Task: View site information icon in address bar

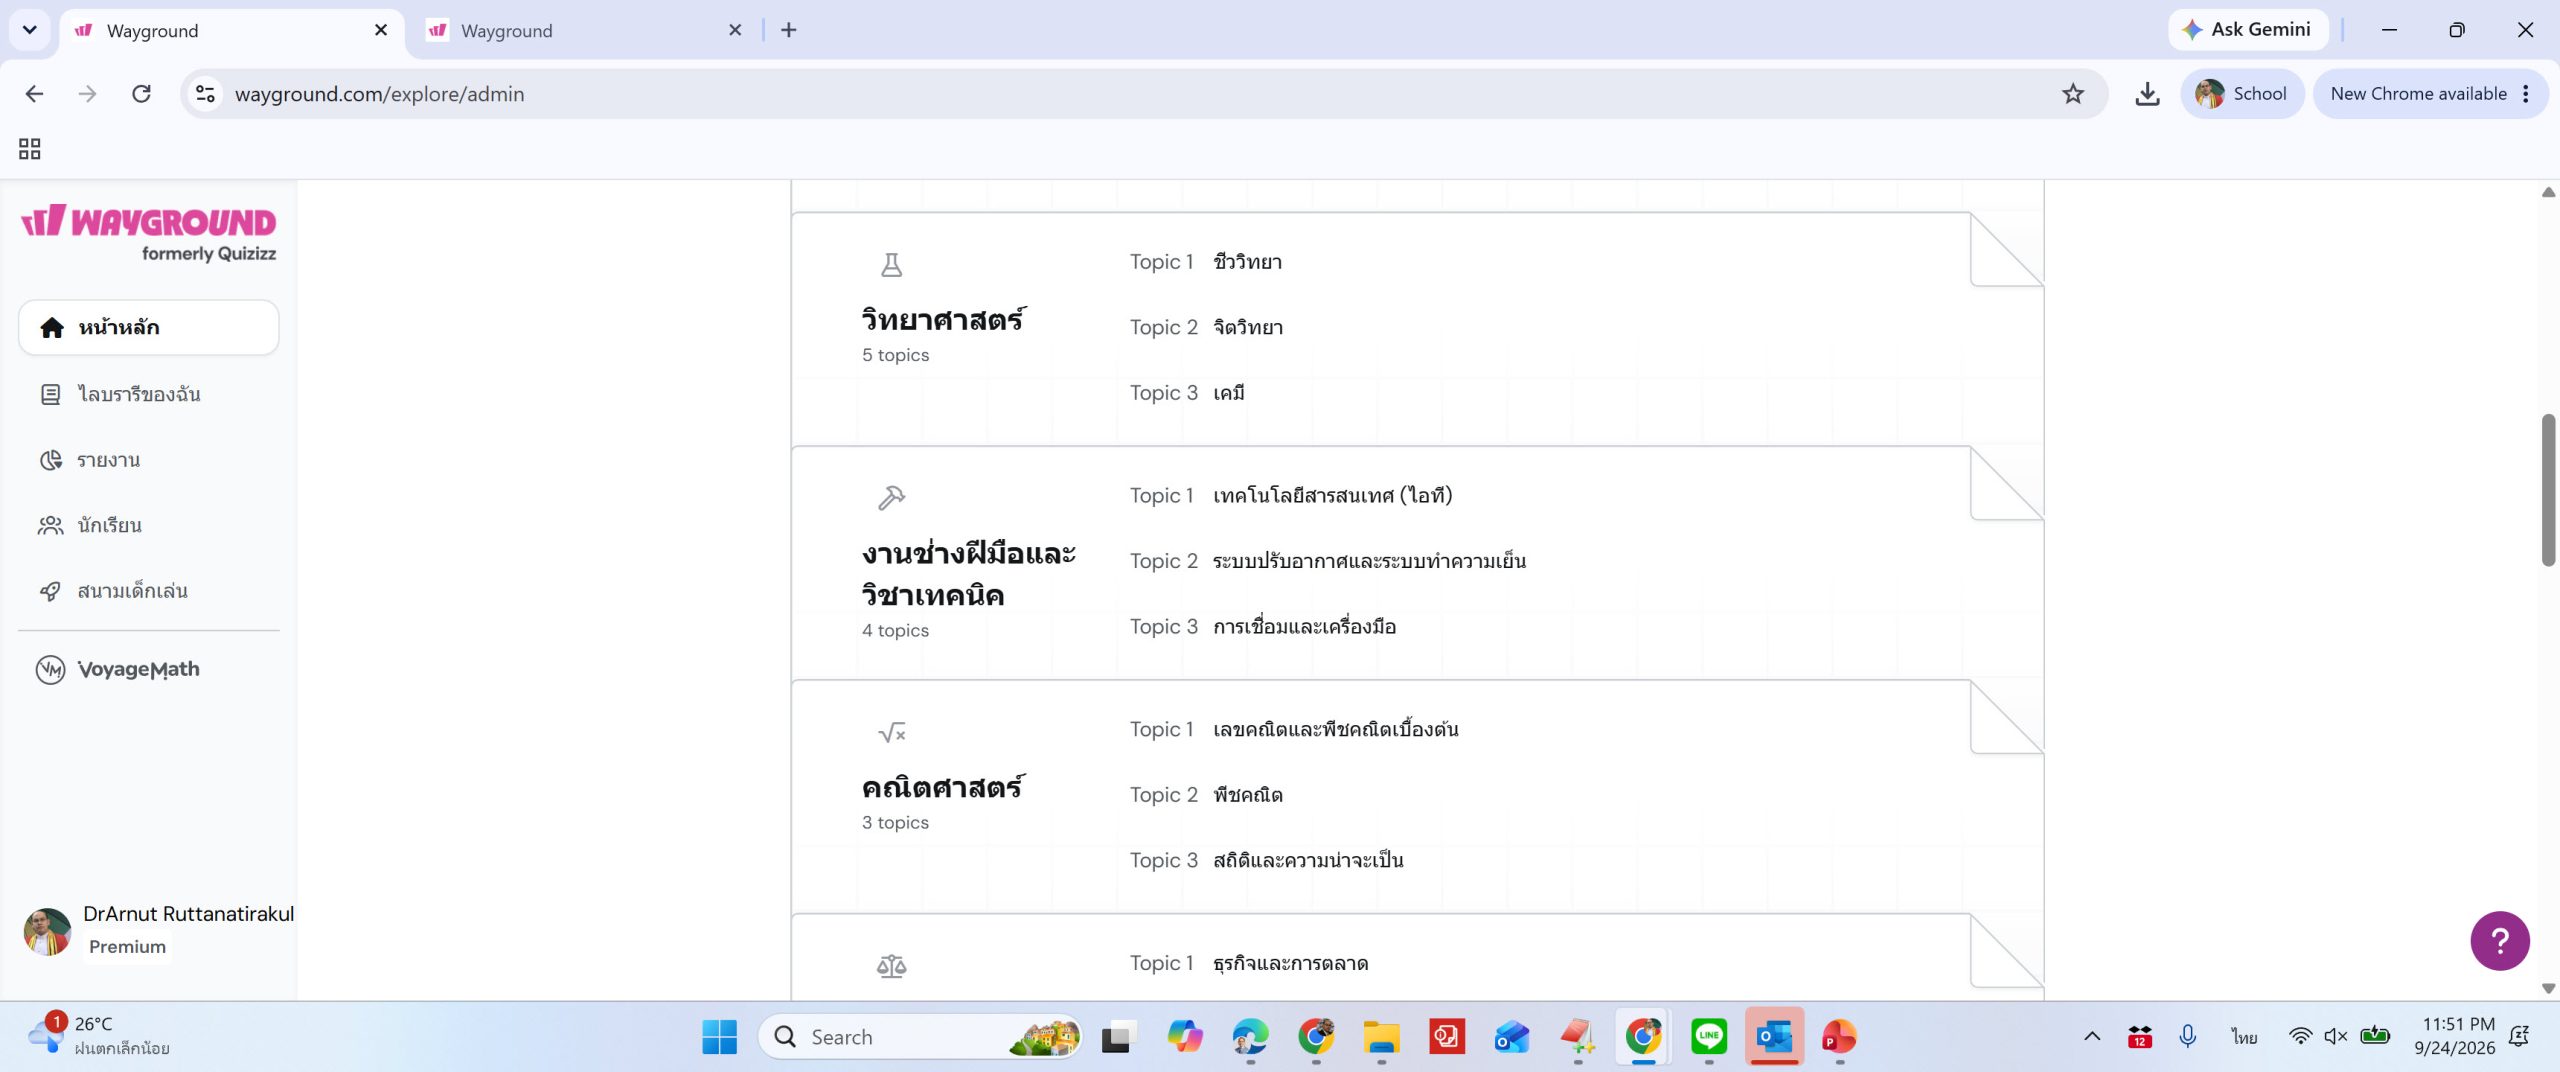Action: point(205,94)
